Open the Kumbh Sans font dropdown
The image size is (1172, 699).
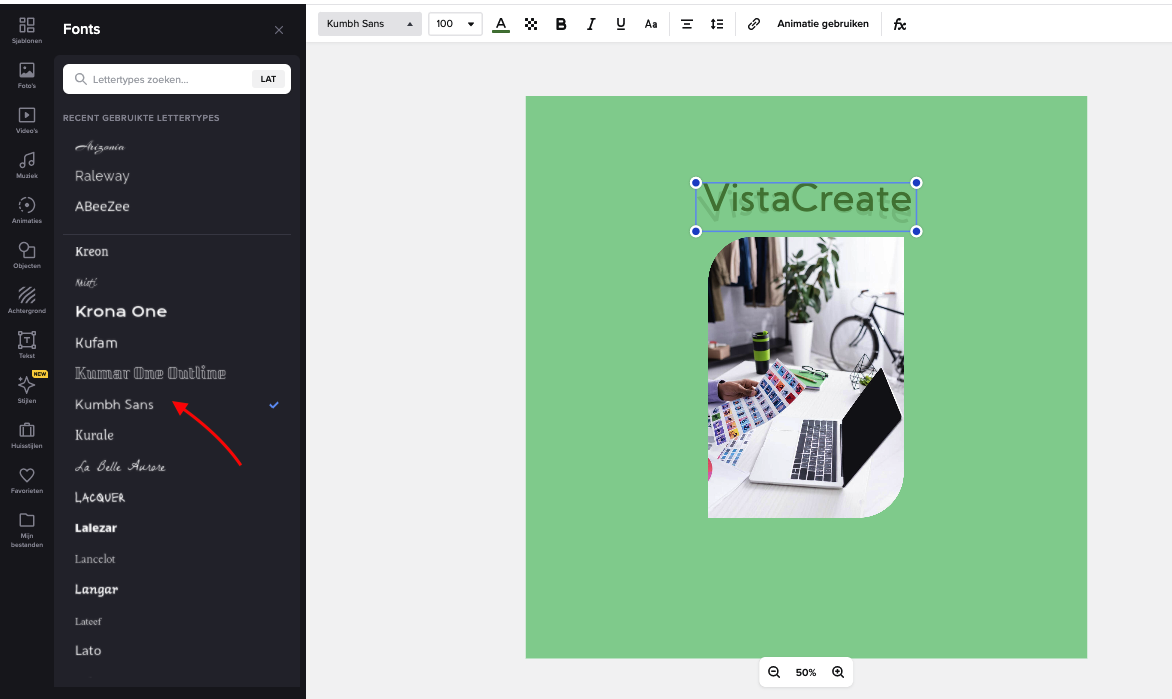coord(370,24)
